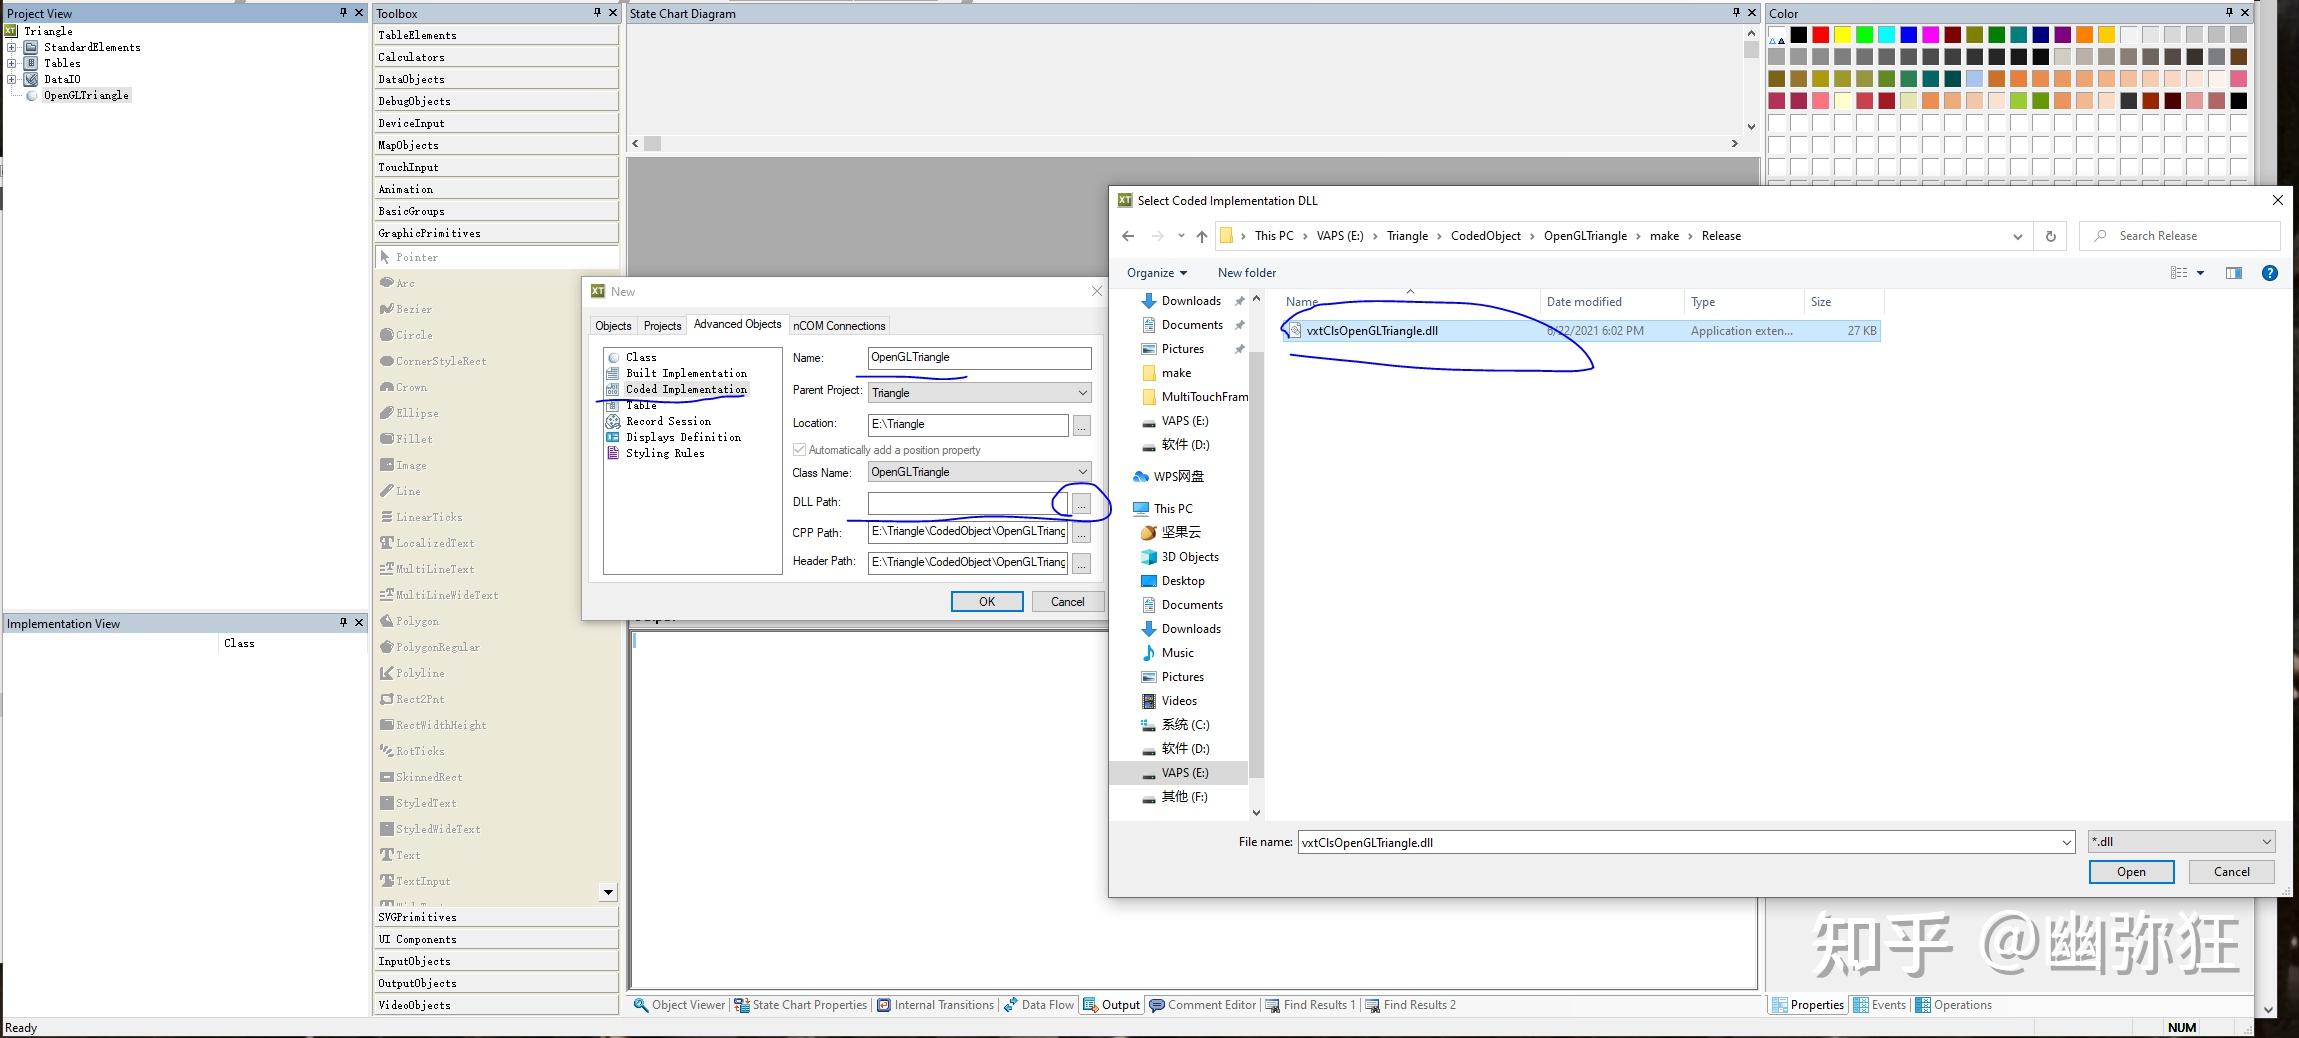
Task: Check Automatically add a position property
Action: coord(799,449)
